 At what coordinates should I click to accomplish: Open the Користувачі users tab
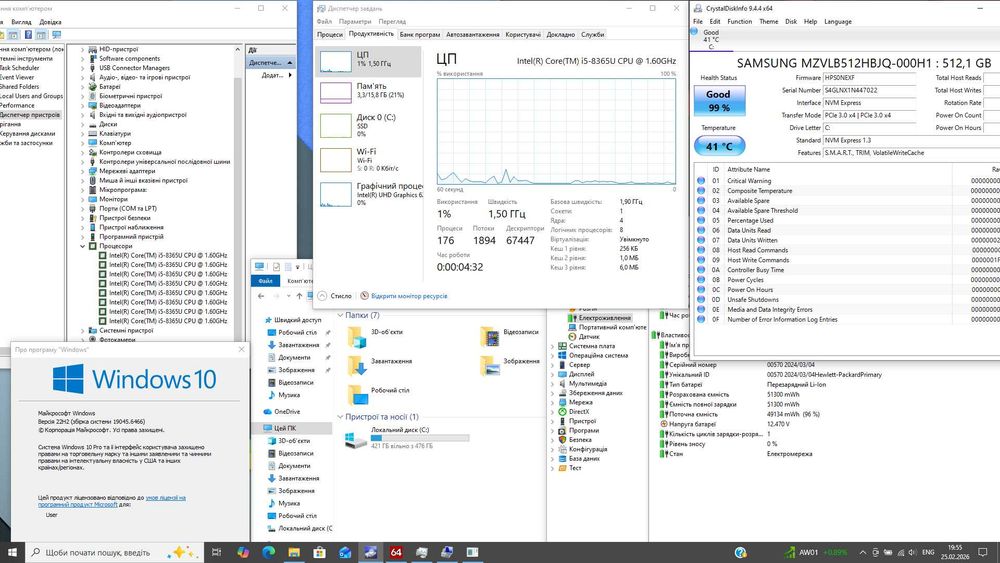point(523,34)
